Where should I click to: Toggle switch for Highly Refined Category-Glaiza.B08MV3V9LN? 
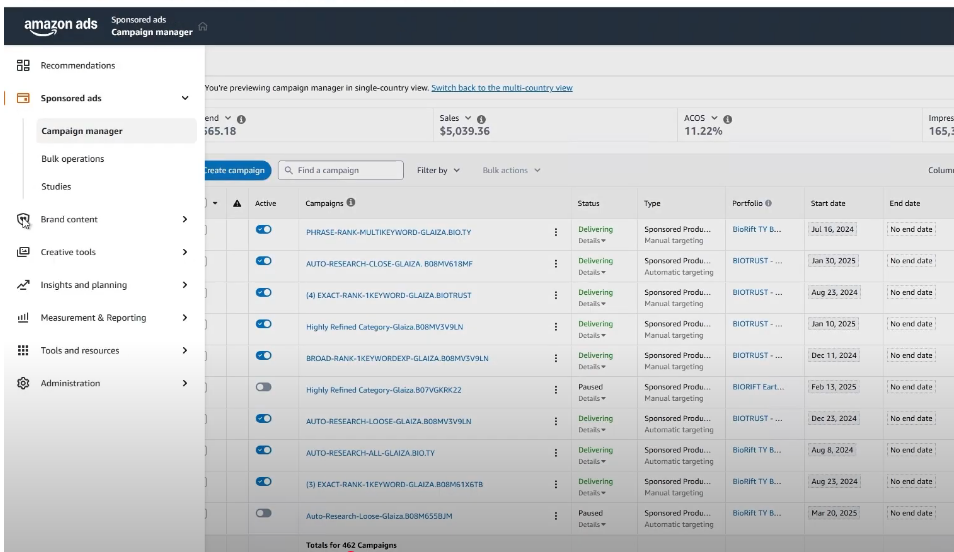263,324
